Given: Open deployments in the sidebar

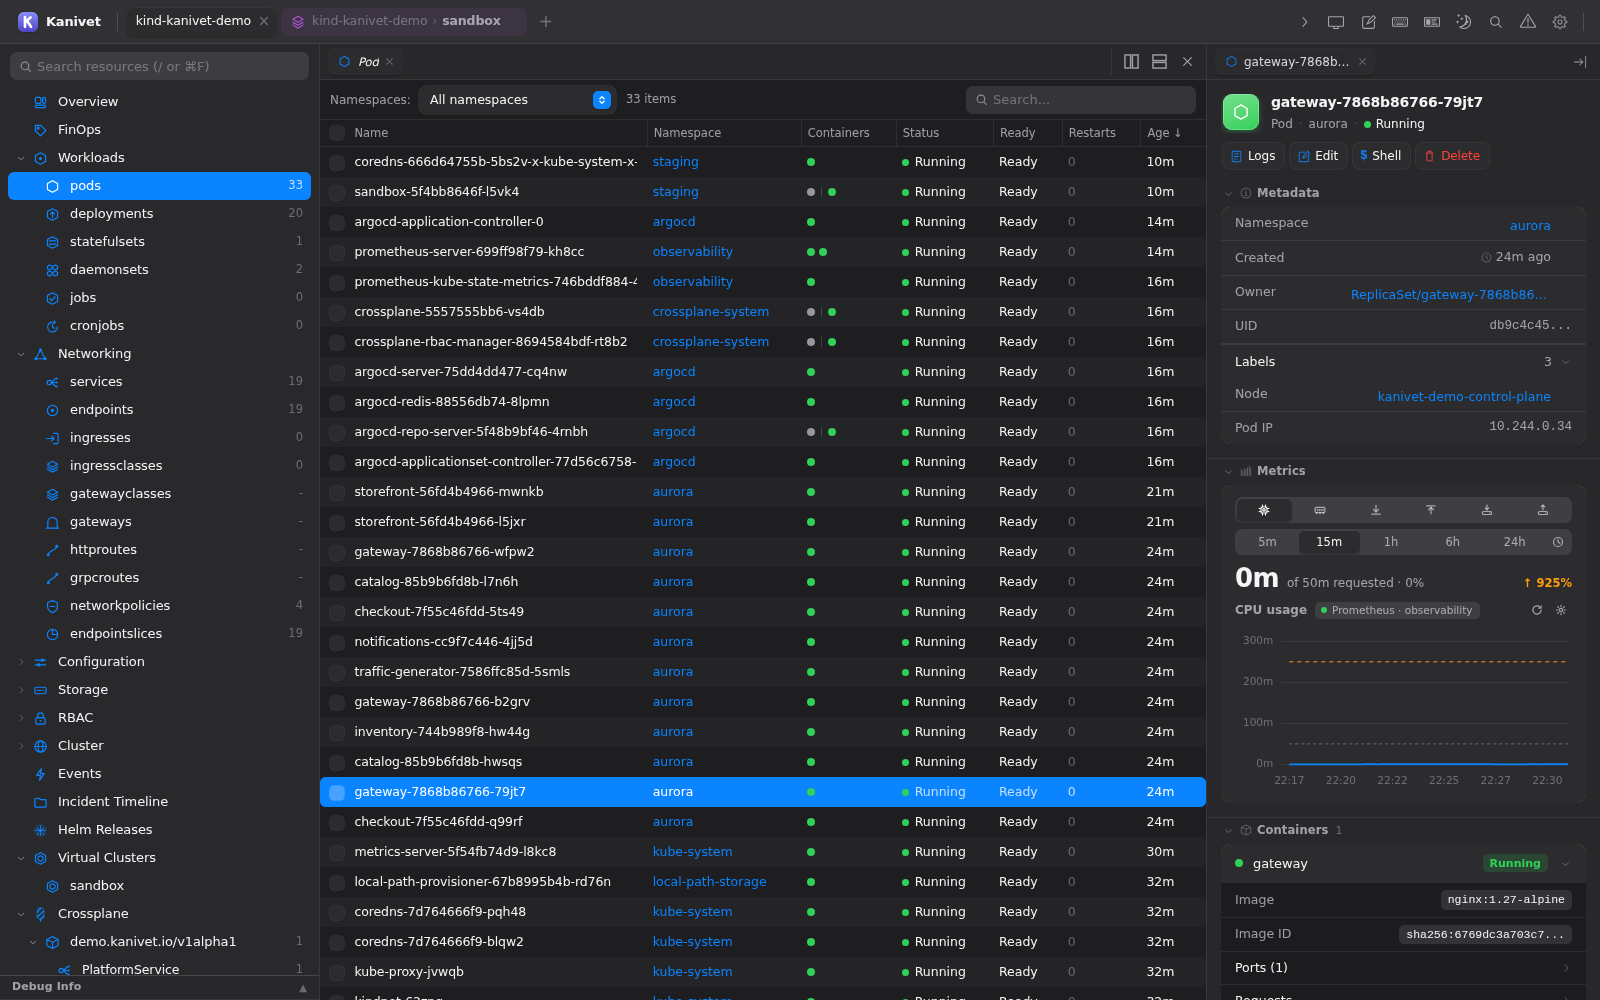Looking at the screenshot, I should coord(160,214).
